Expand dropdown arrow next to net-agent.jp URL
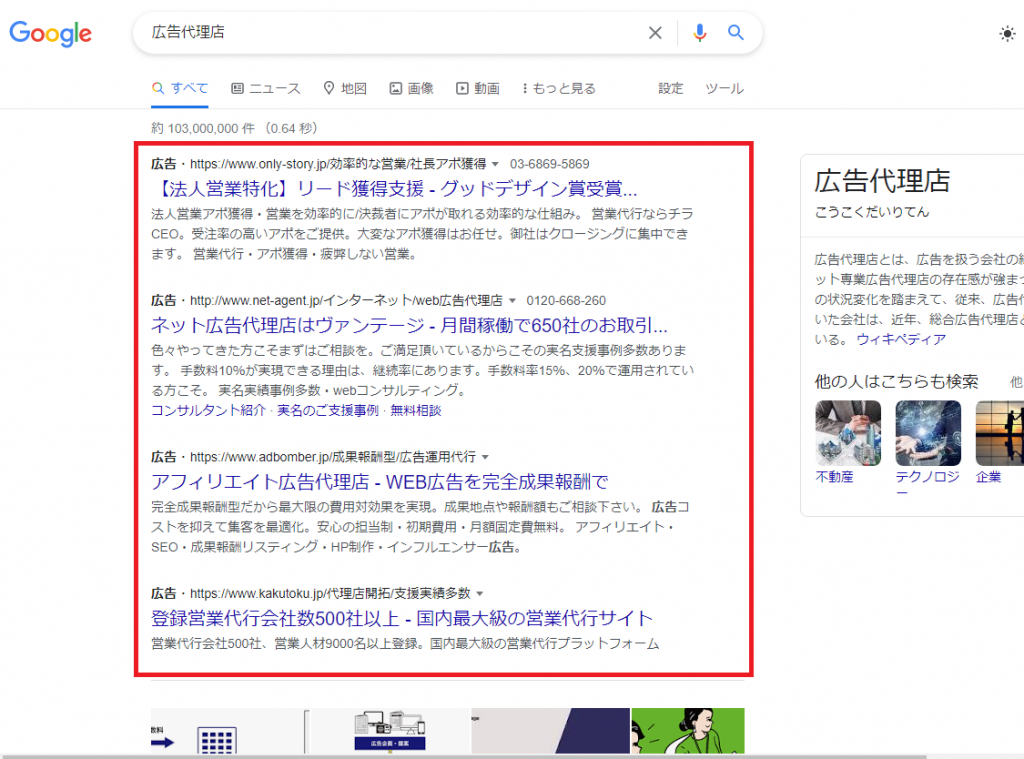 [x=512, y=300]
